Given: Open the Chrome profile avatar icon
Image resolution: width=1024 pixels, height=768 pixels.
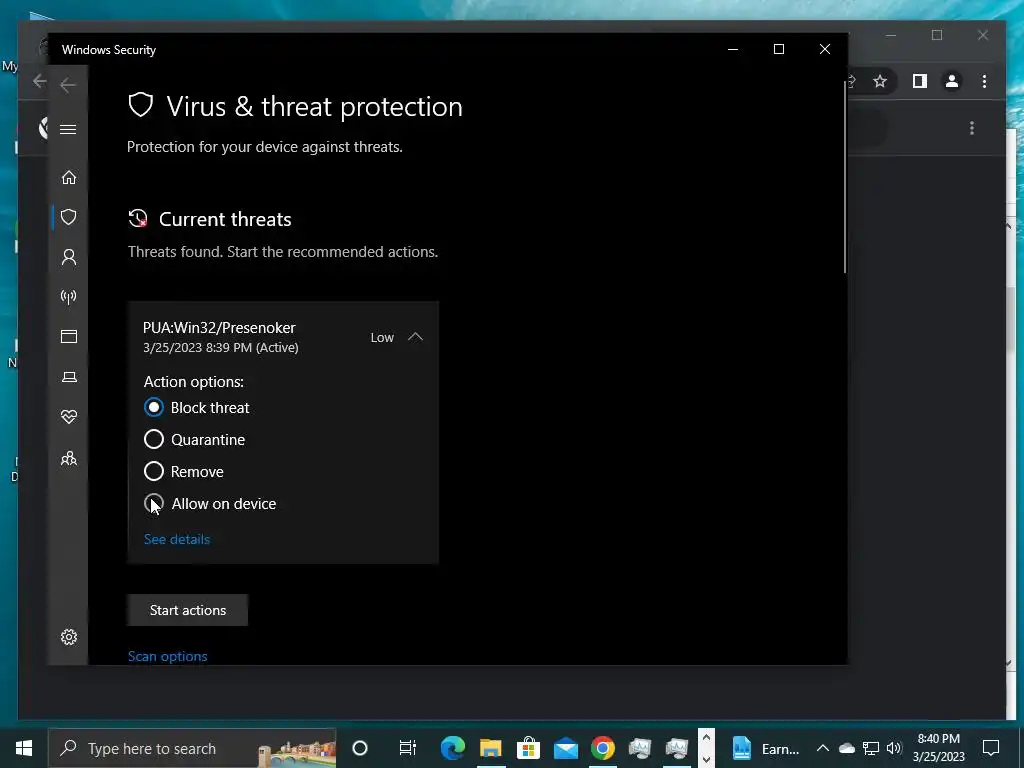Looking at the screenshot, I should [x=952, y=81].
